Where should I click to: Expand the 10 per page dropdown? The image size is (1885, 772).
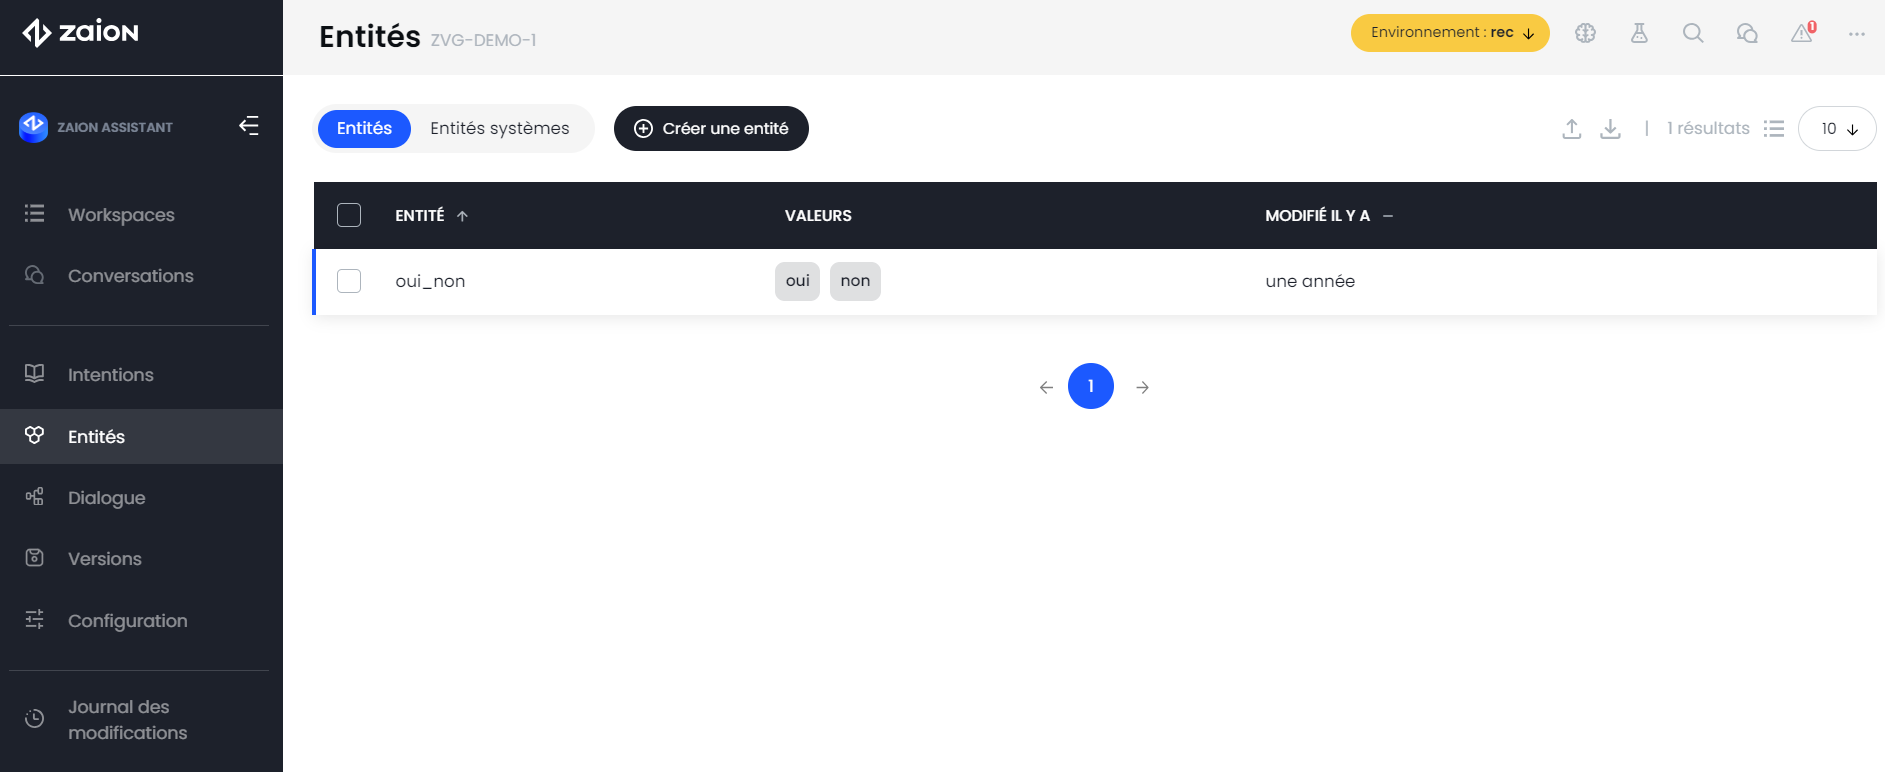[1837, 129]
